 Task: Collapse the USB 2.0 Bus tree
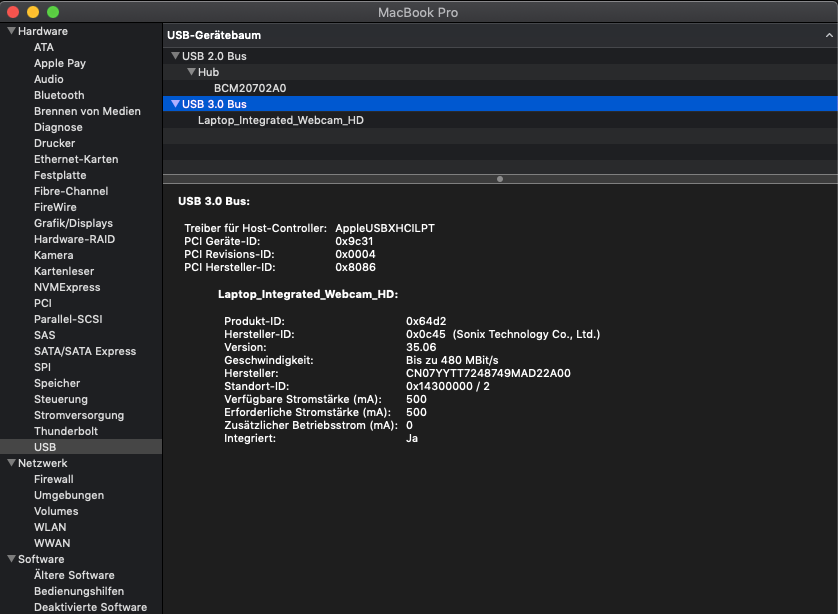[x=175, y=56]
